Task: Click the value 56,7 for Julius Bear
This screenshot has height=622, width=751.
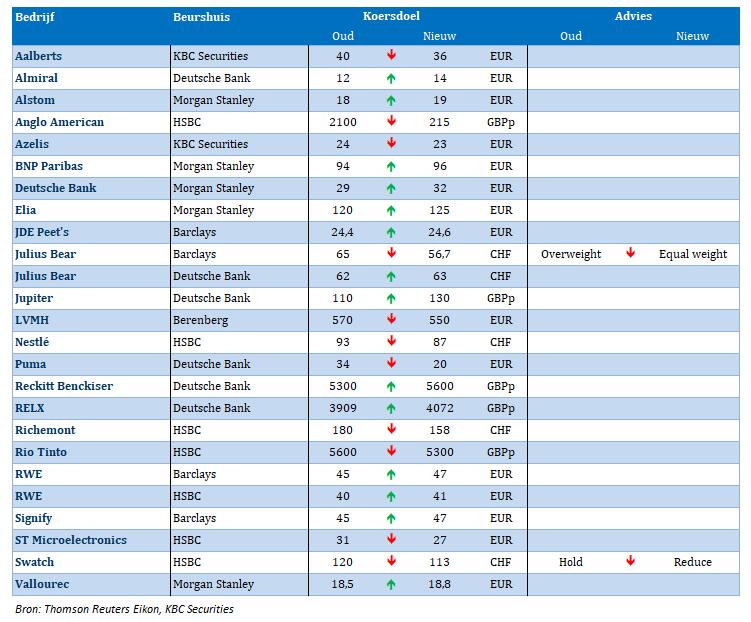Action: 439,254
